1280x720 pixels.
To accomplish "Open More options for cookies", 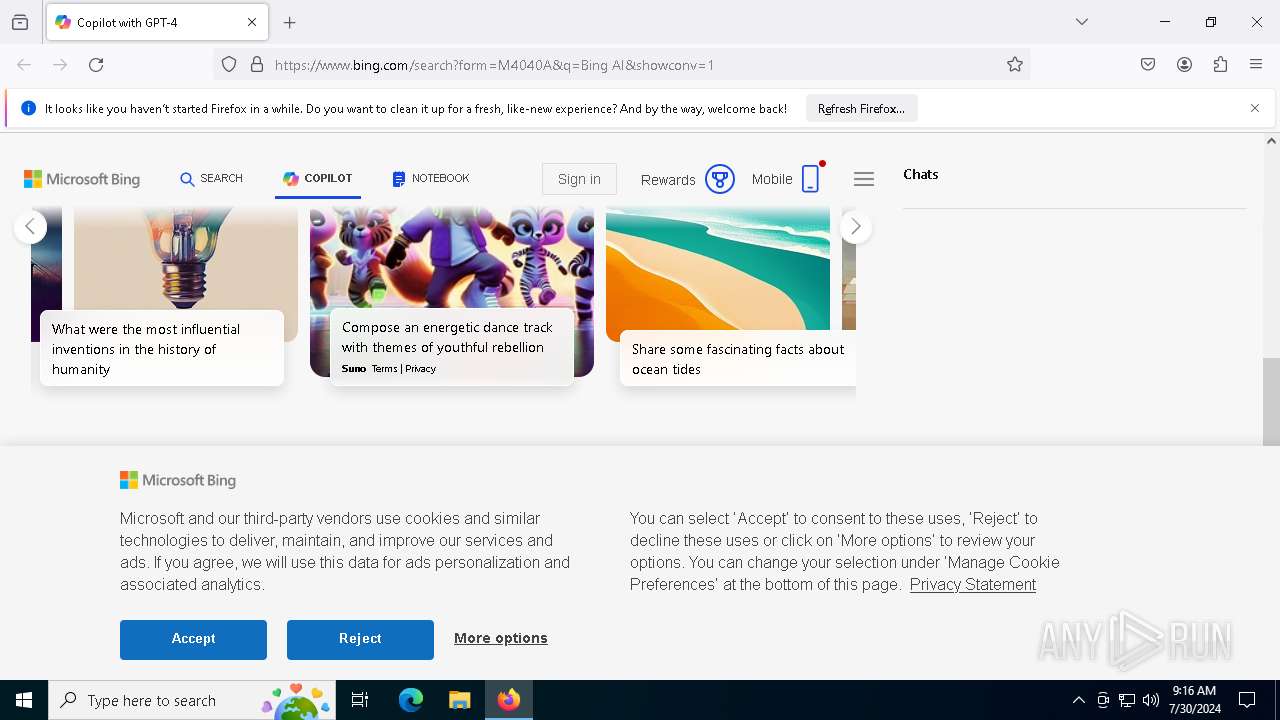I will pos(501,638).
